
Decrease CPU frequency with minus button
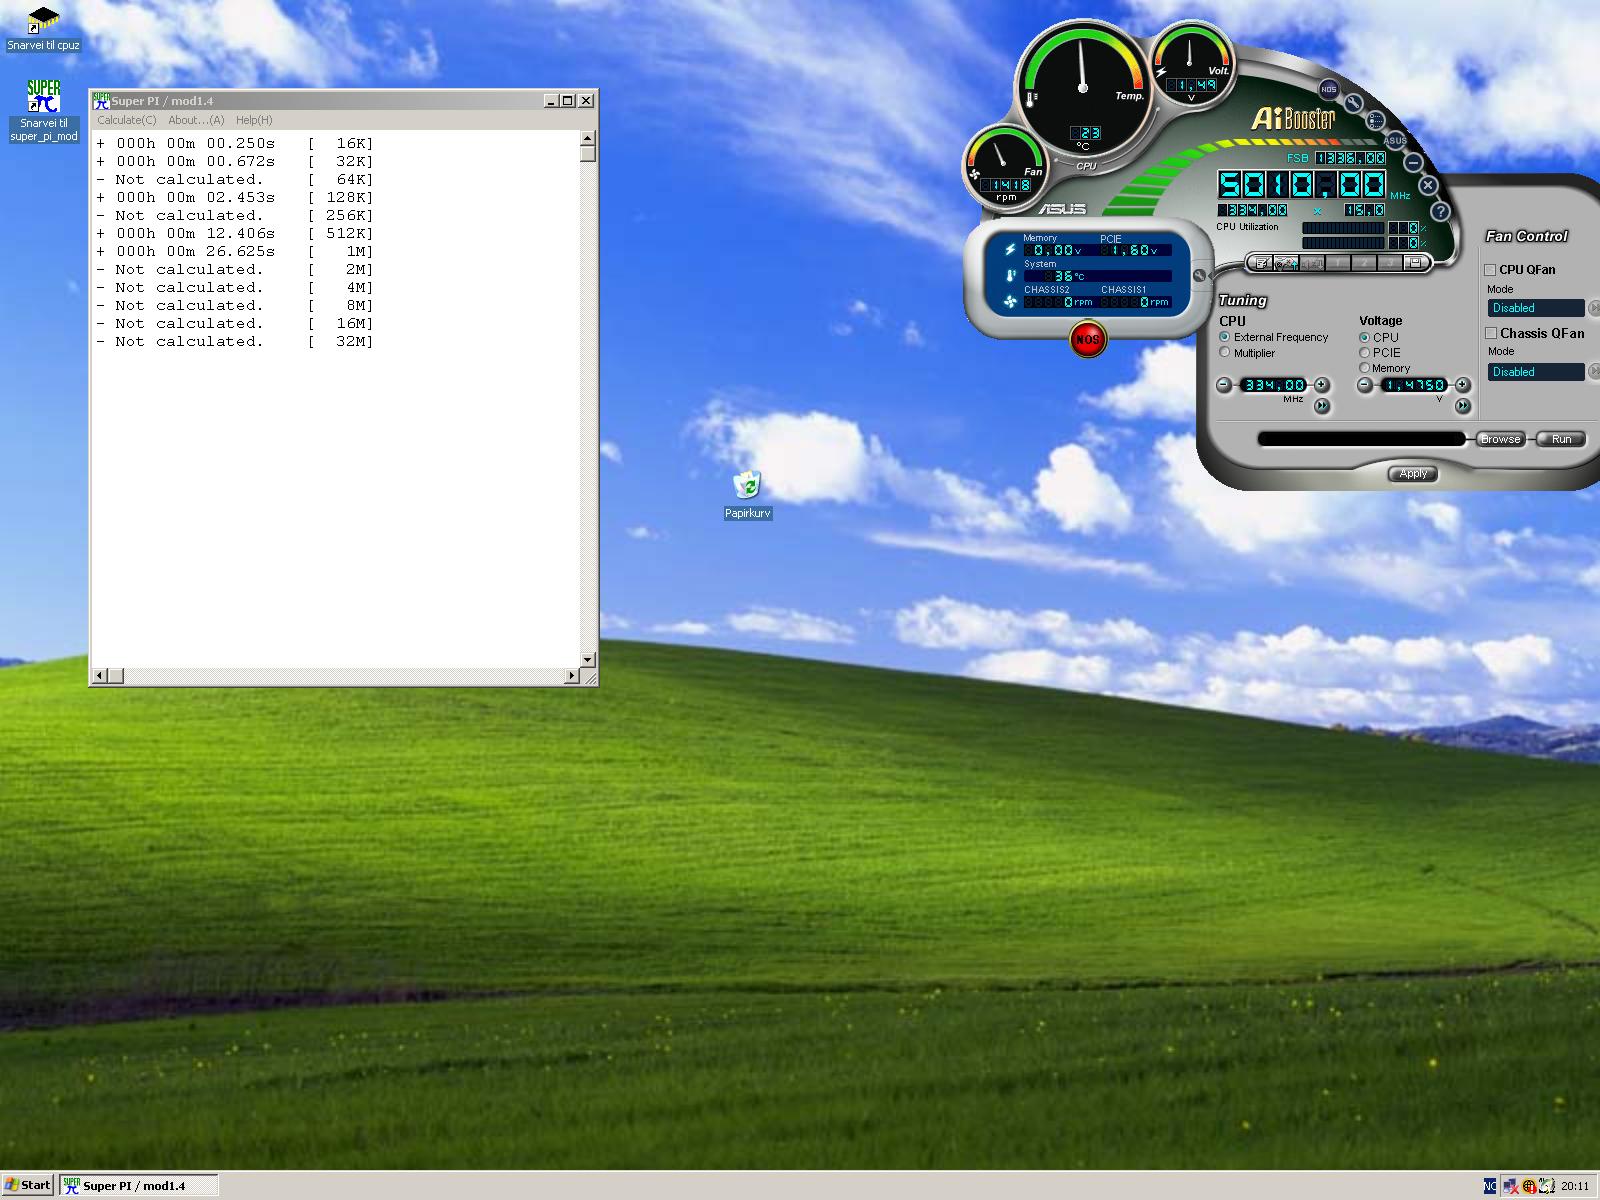[1225, 385]
